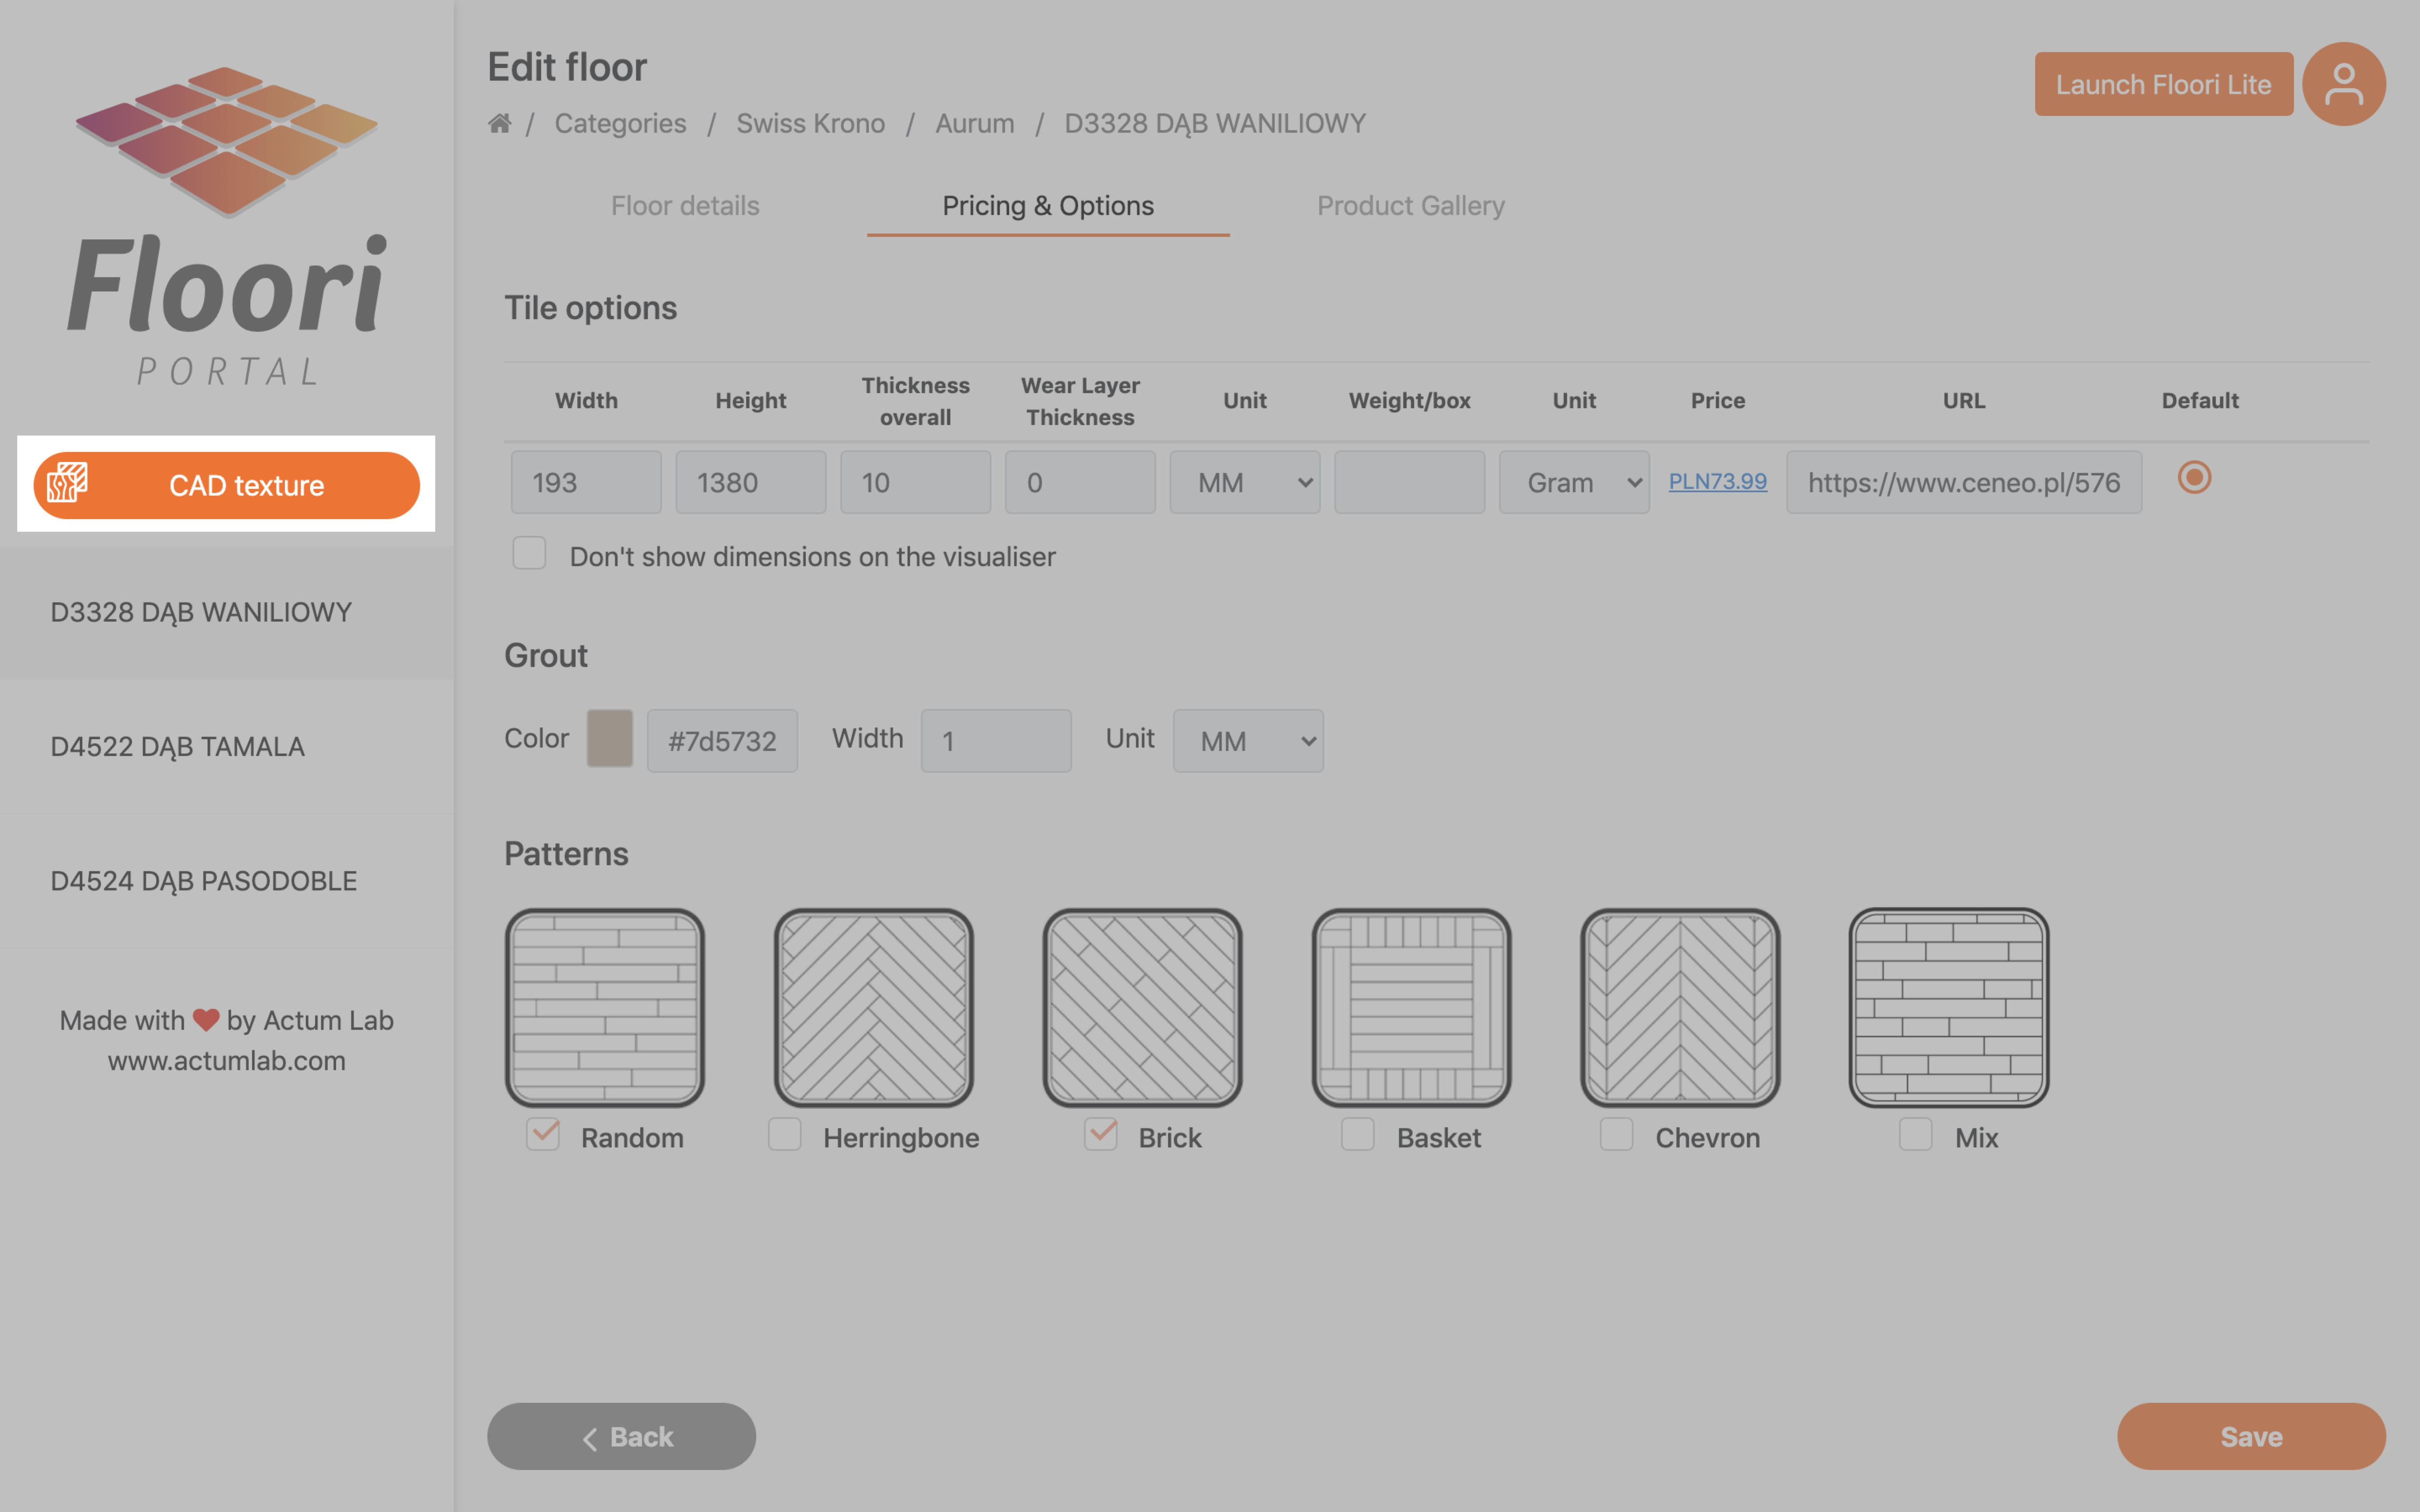Select the Basket pattern thumbnail
Viewport: 2420px width, 1512px height.
pyautogui.click(x=1412, y=1007)
